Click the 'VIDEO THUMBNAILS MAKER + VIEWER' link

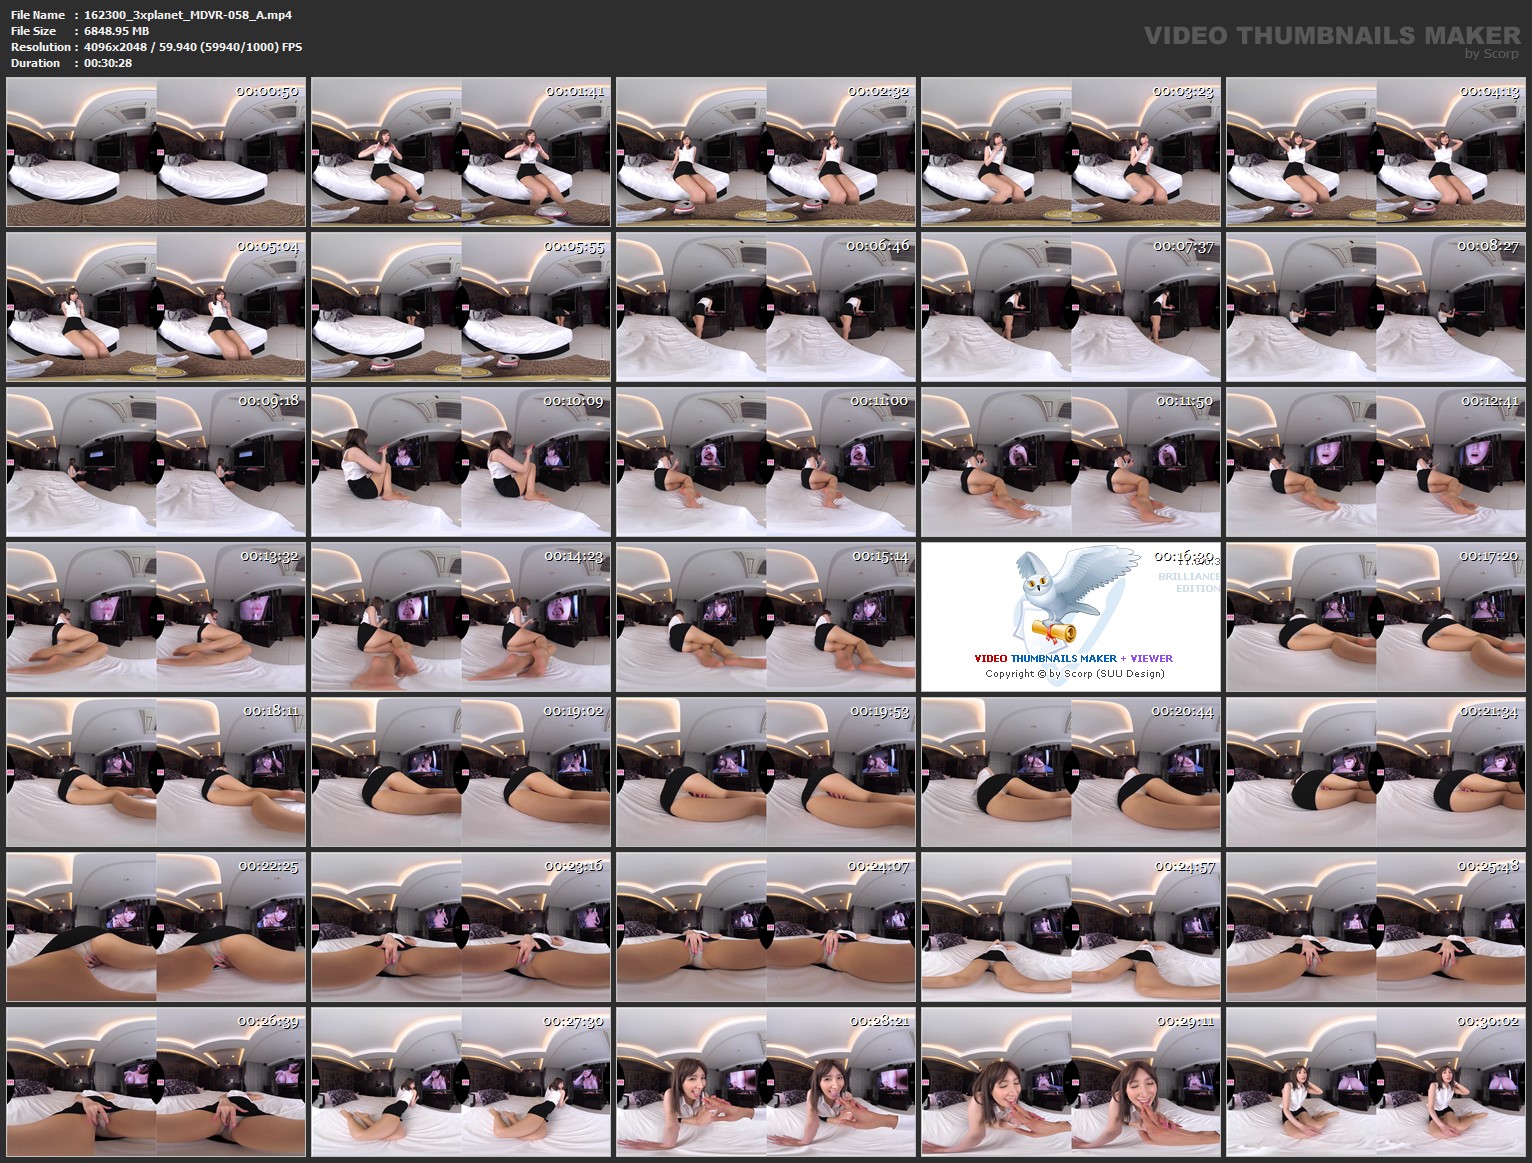click(1073, 657)
